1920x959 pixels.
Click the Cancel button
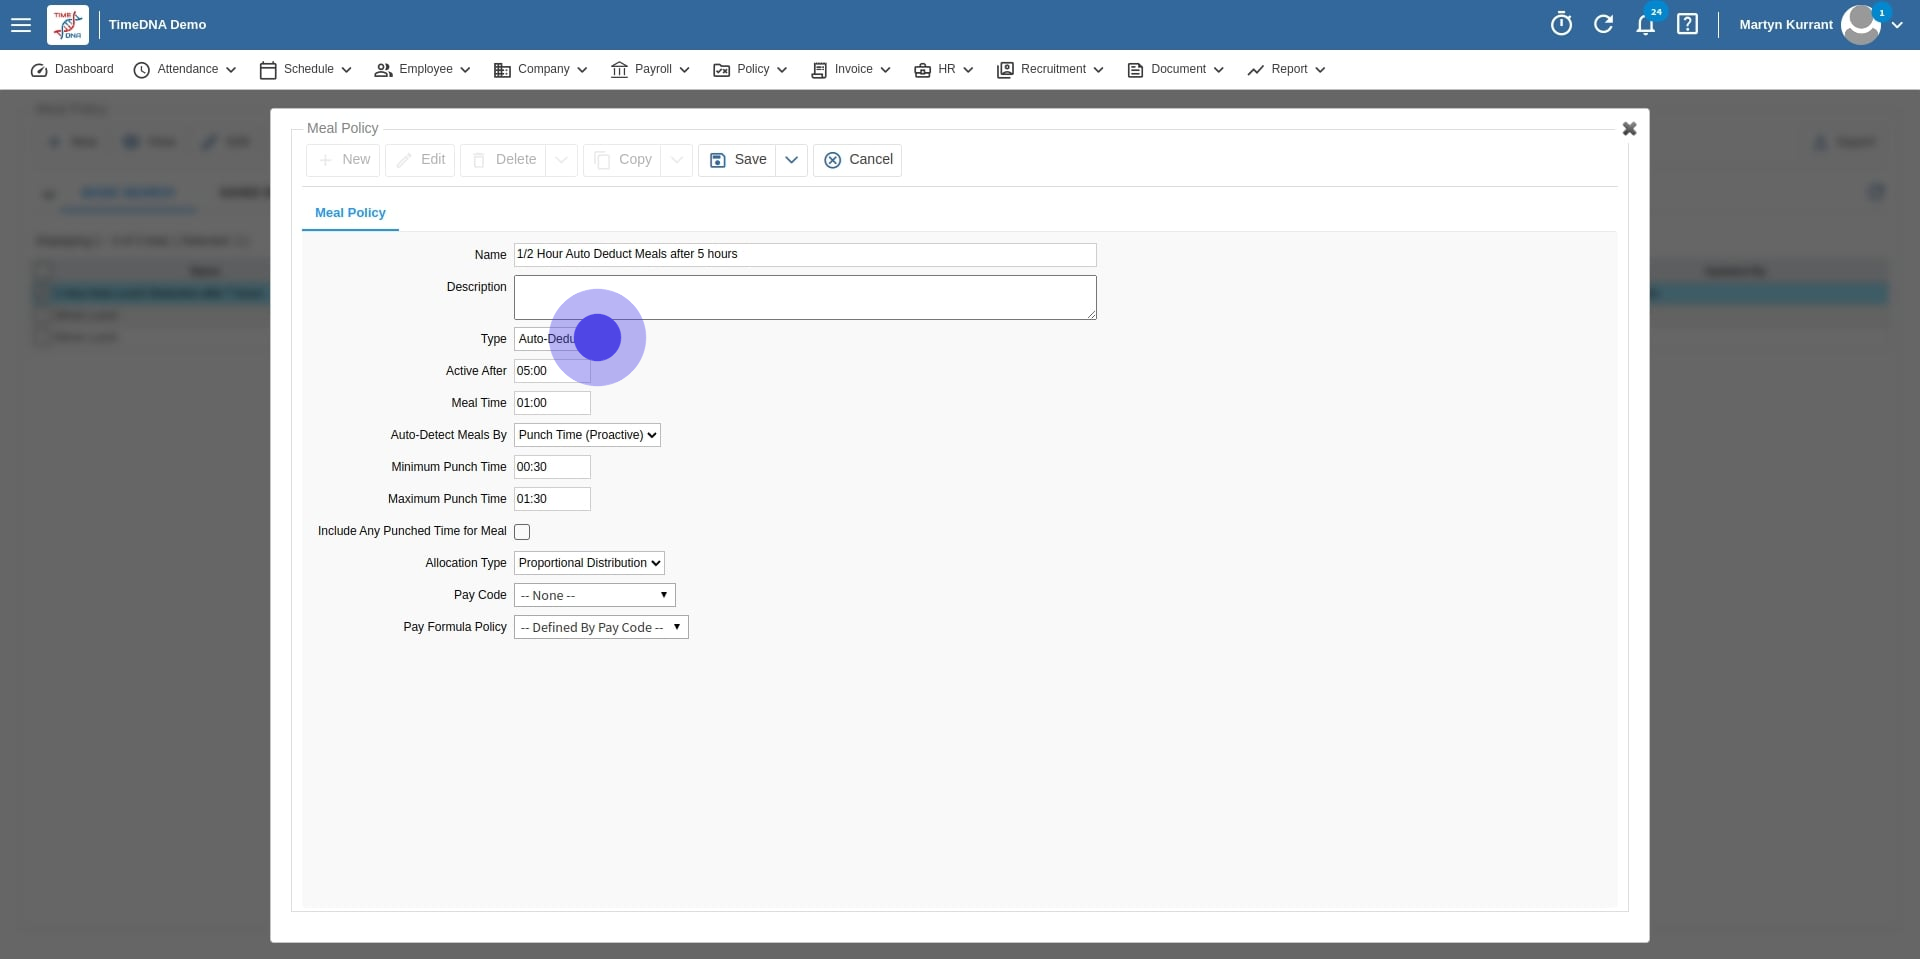click(858, 160)
